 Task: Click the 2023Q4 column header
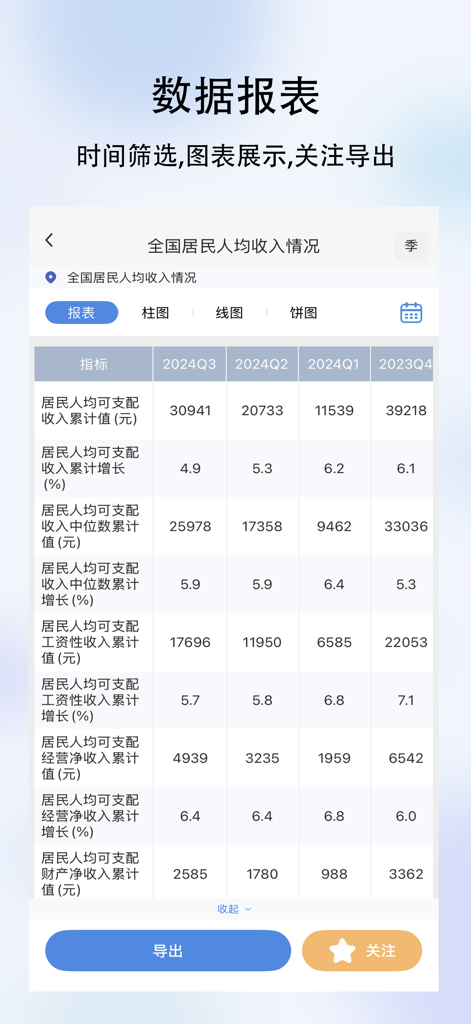(x=402, y=364)
